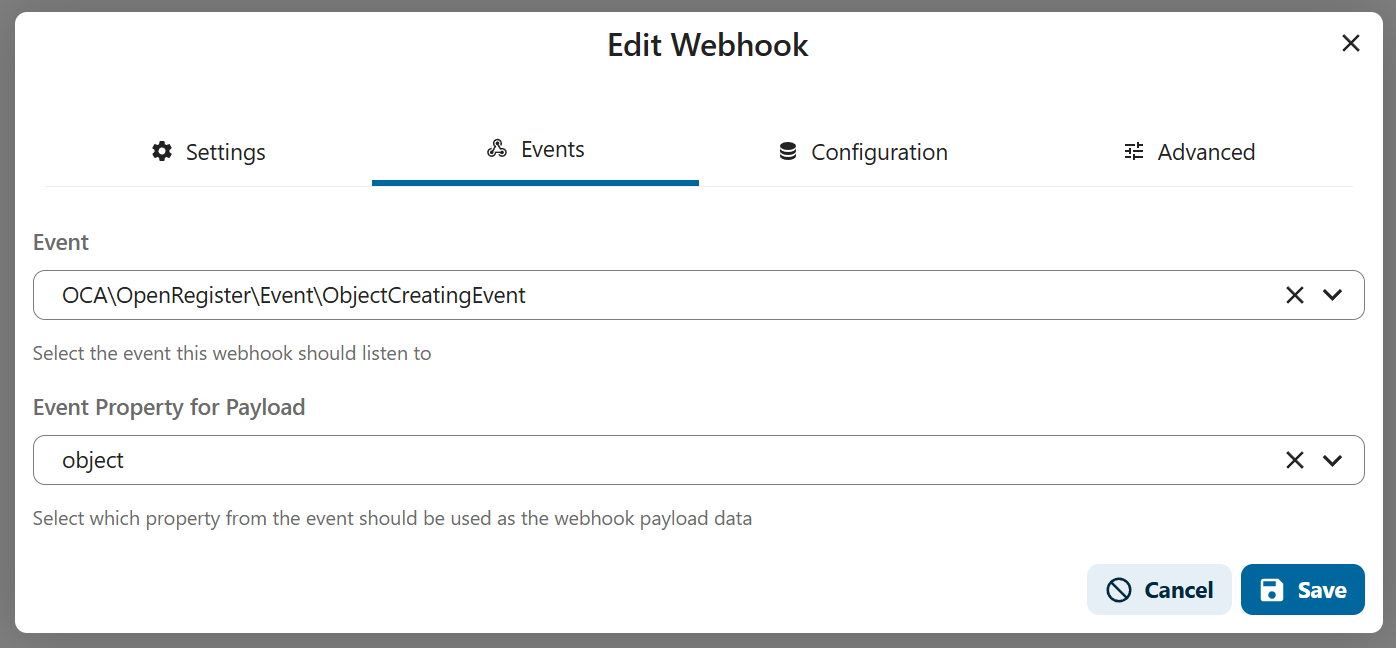This screenshot has height=648, width=1396.
Task: Click the 'Event Property for Payload' label
Action: click(x=169, y=408)
